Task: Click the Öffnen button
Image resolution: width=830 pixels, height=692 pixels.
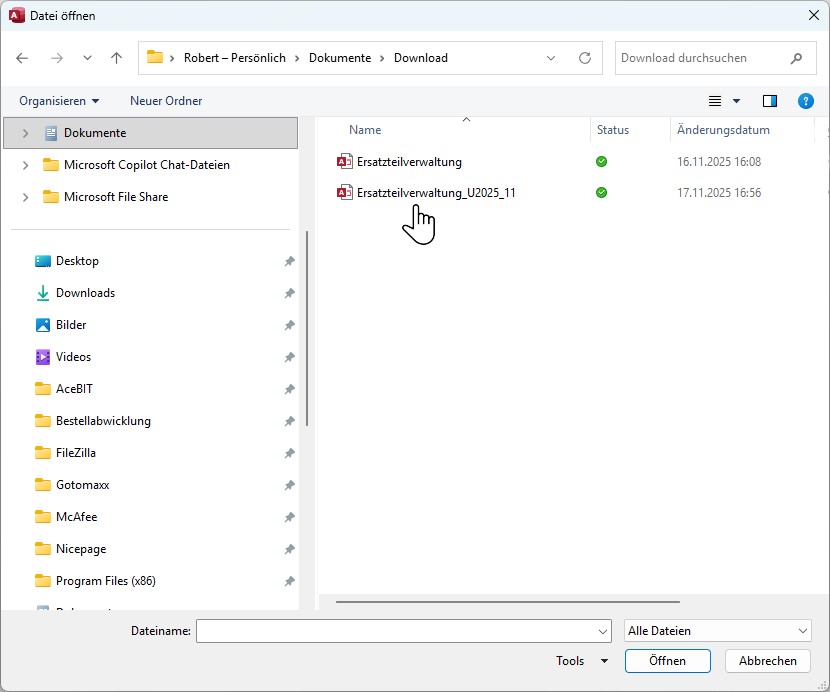Action: (x=667, y=661)
